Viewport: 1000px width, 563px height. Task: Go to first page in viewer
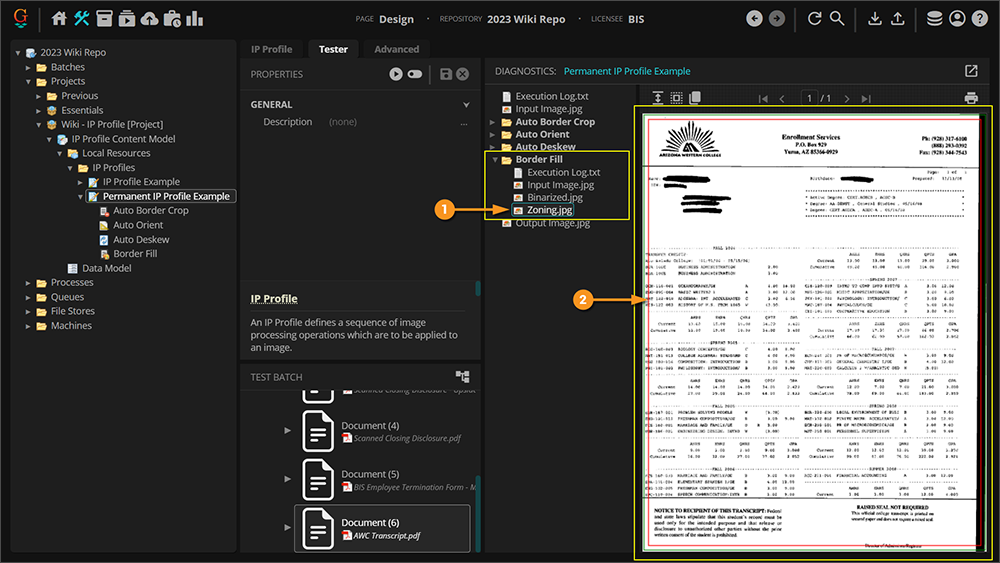pyautogui.click(x=763, y=99)
